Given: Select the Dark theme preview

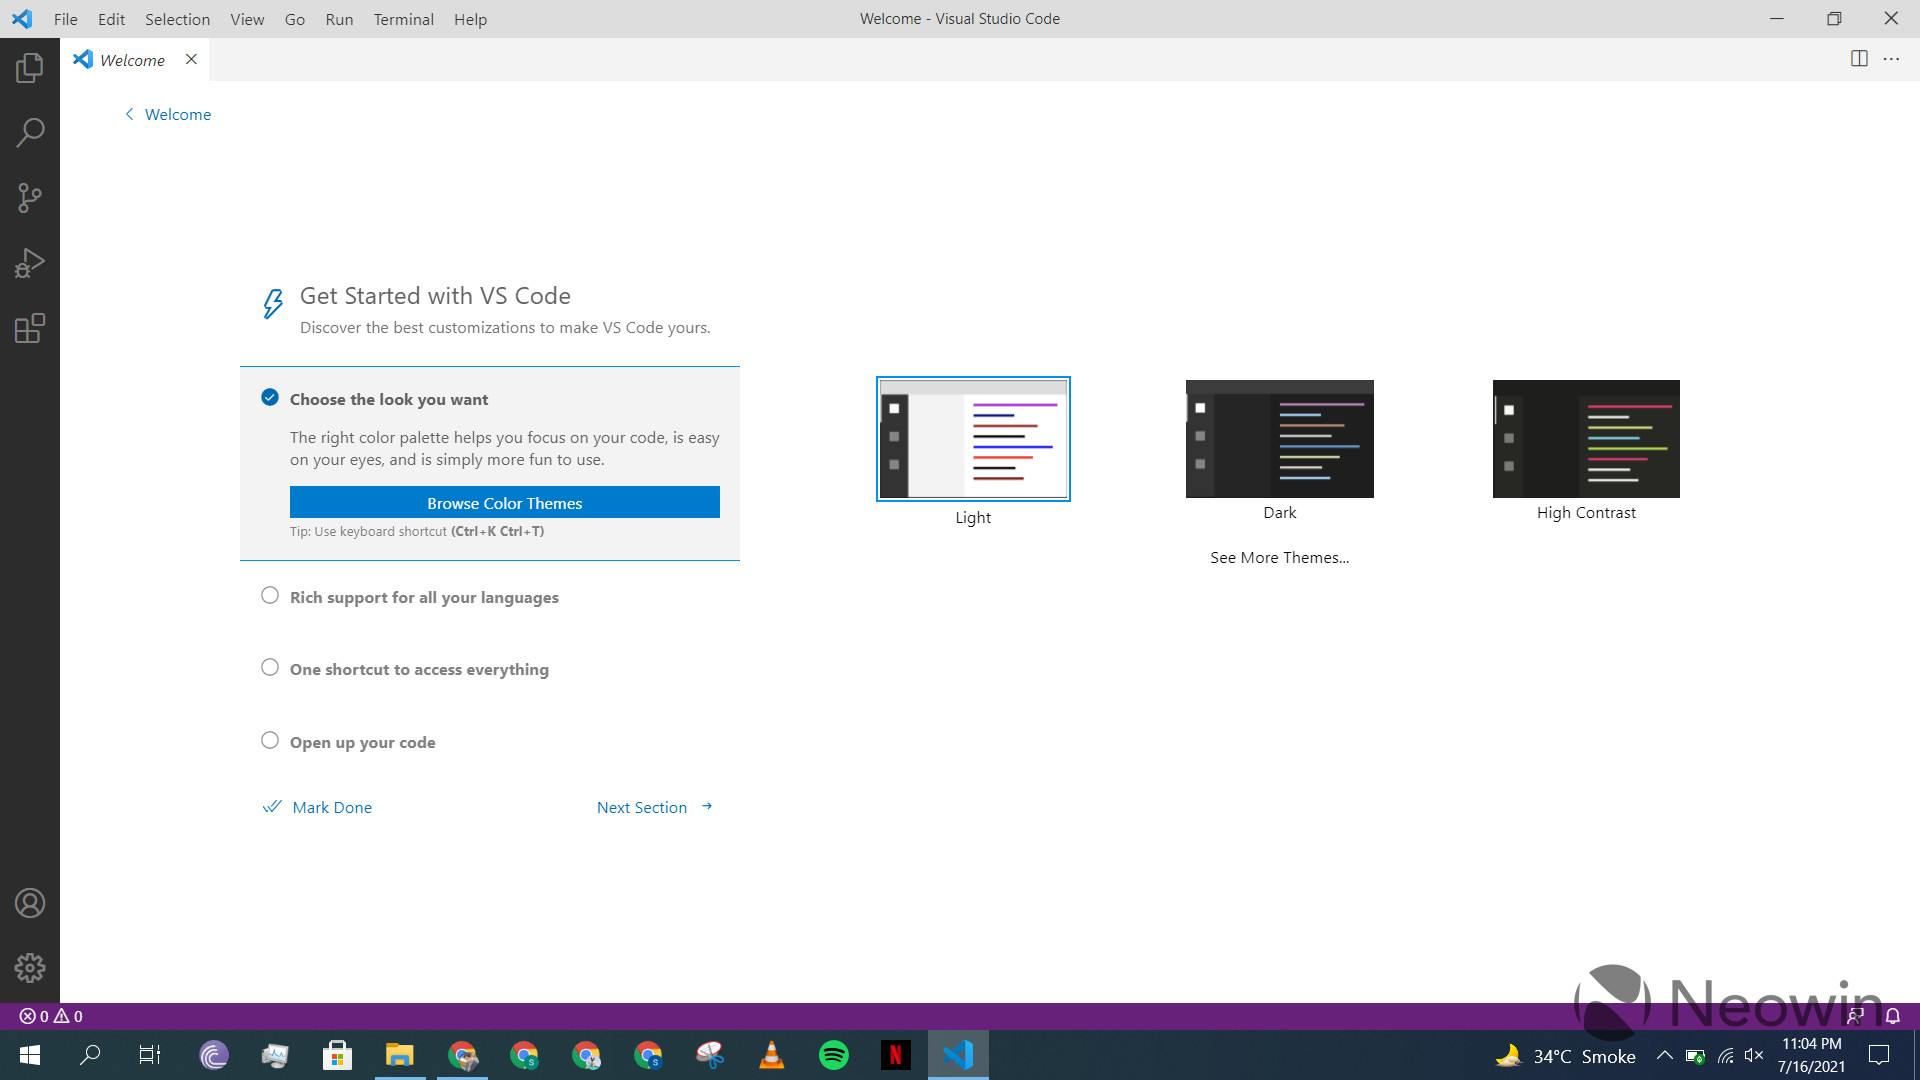Looking at the screenshot, I should click(x=1279, y=438).
